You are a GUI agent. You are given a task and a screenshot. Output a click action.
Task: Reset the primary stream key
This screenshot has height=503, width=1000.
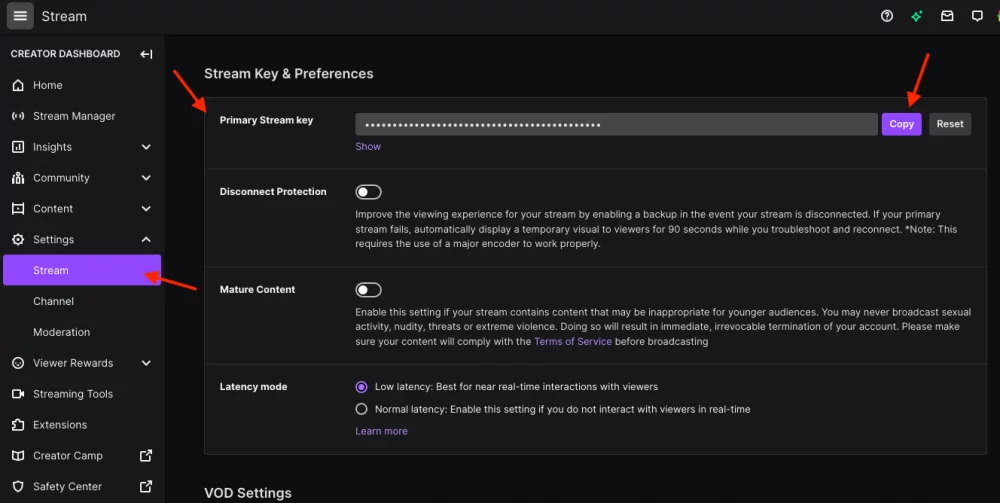point(950,124)
